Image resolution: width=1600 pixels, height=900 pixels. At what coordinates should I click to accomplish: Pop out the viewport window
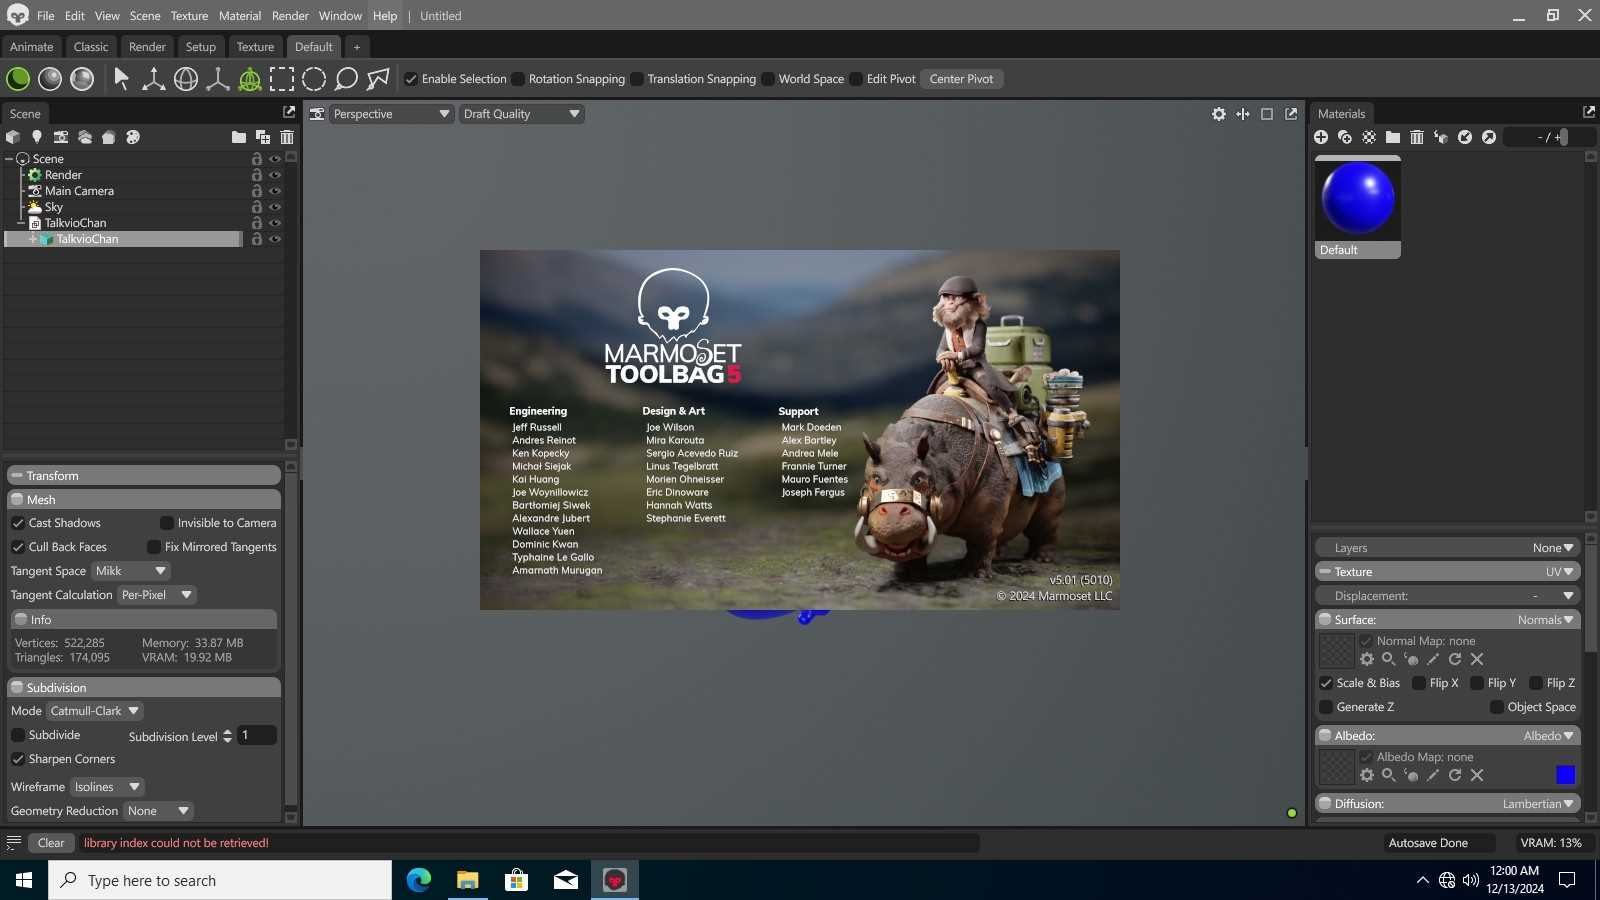pos(1291,114)
